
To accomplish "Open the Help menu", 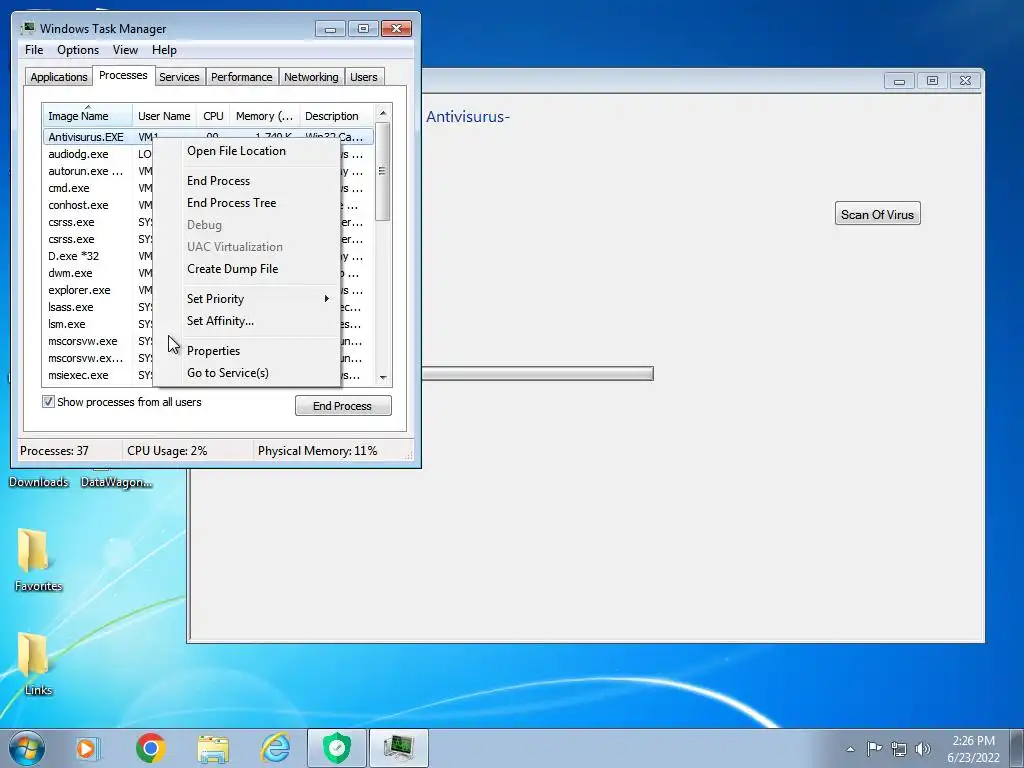I will click(164, 50).
